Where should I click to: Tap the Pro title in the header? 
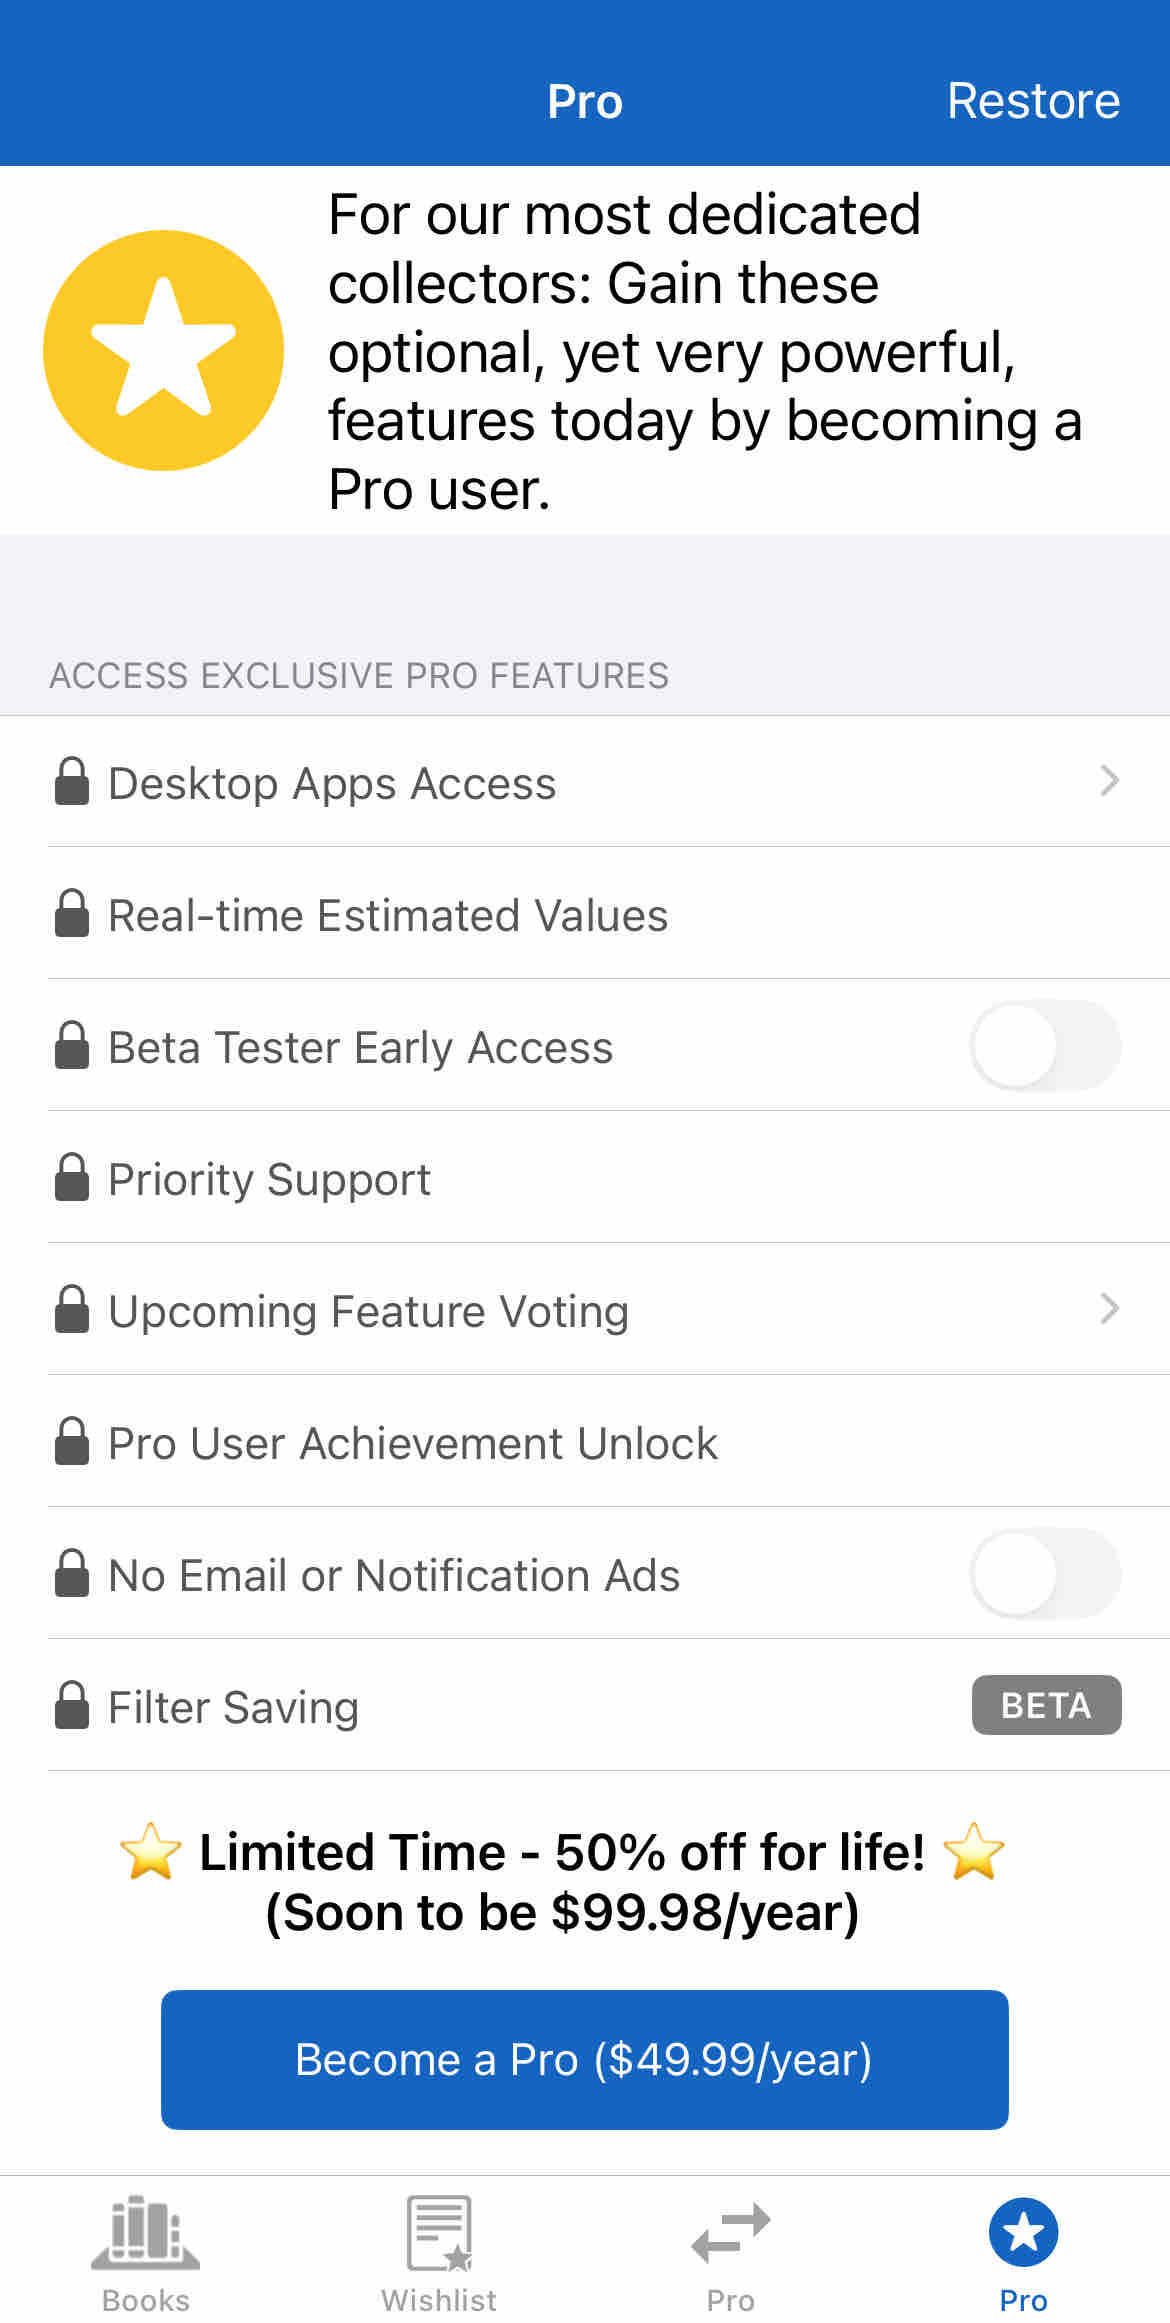[x=585, y=101]
